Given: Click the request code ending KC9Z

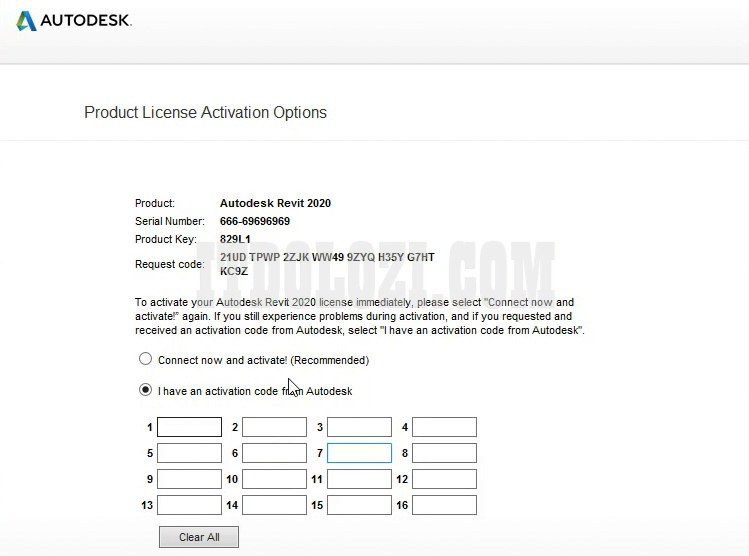Looking at the screenshot, I should click(x=234, y=271).
